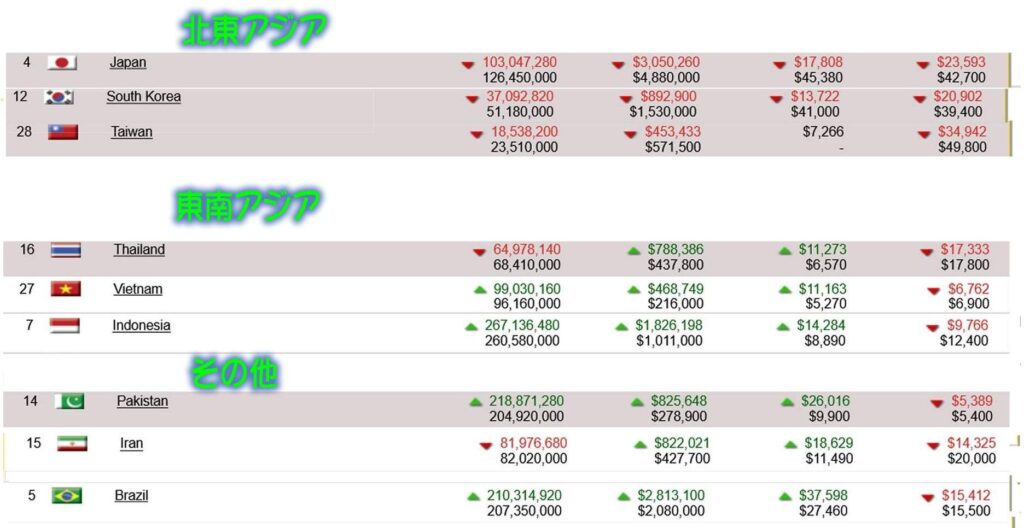Follow the Pakistan link

click(142, 401)
